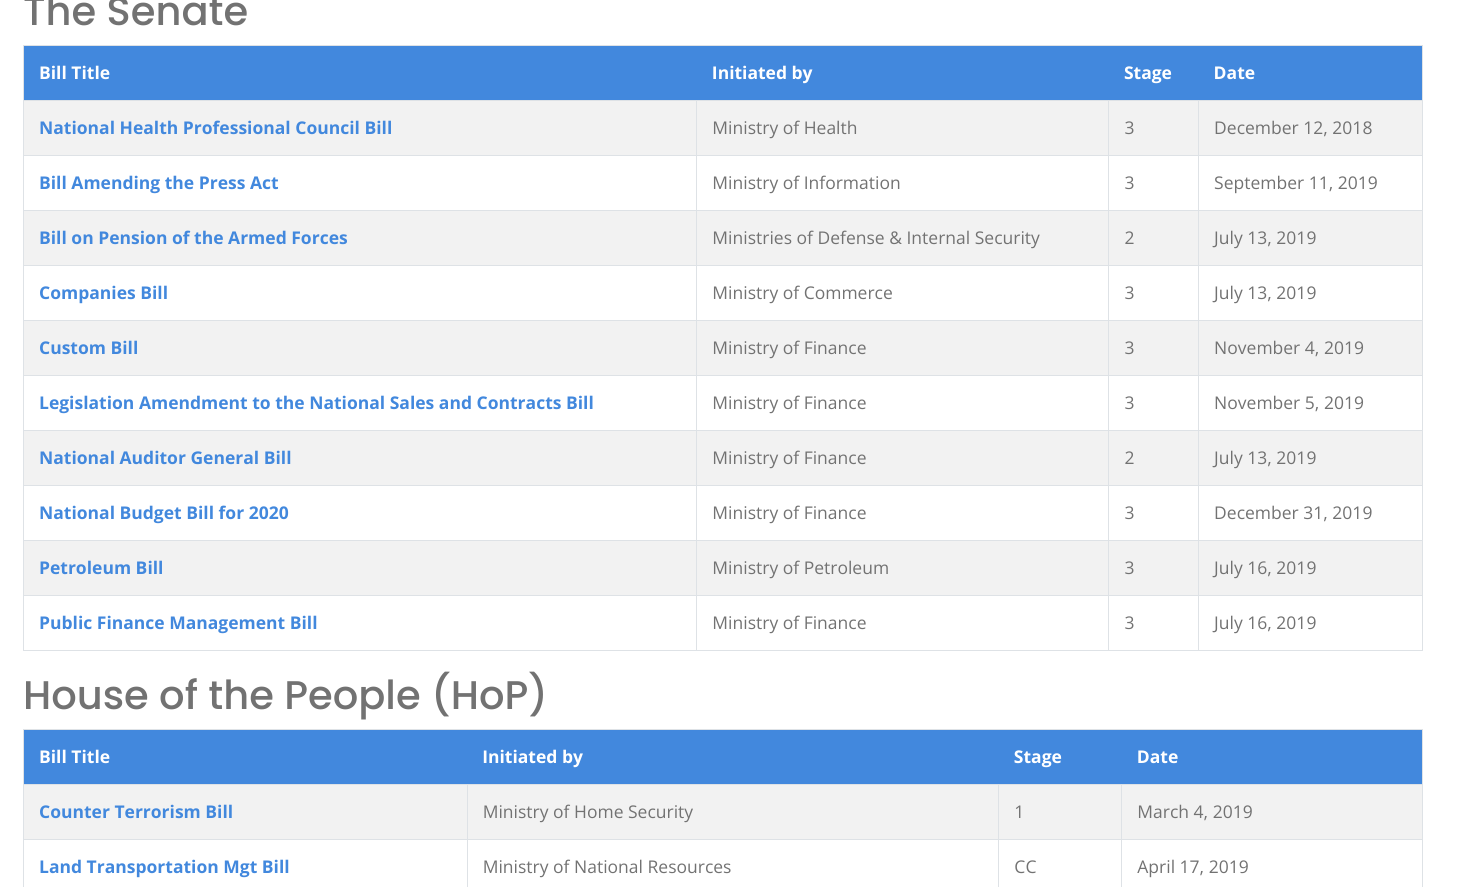1472x887 pixels.
Task: Open National Budget Bill for 2020
Action: point(163,513)
